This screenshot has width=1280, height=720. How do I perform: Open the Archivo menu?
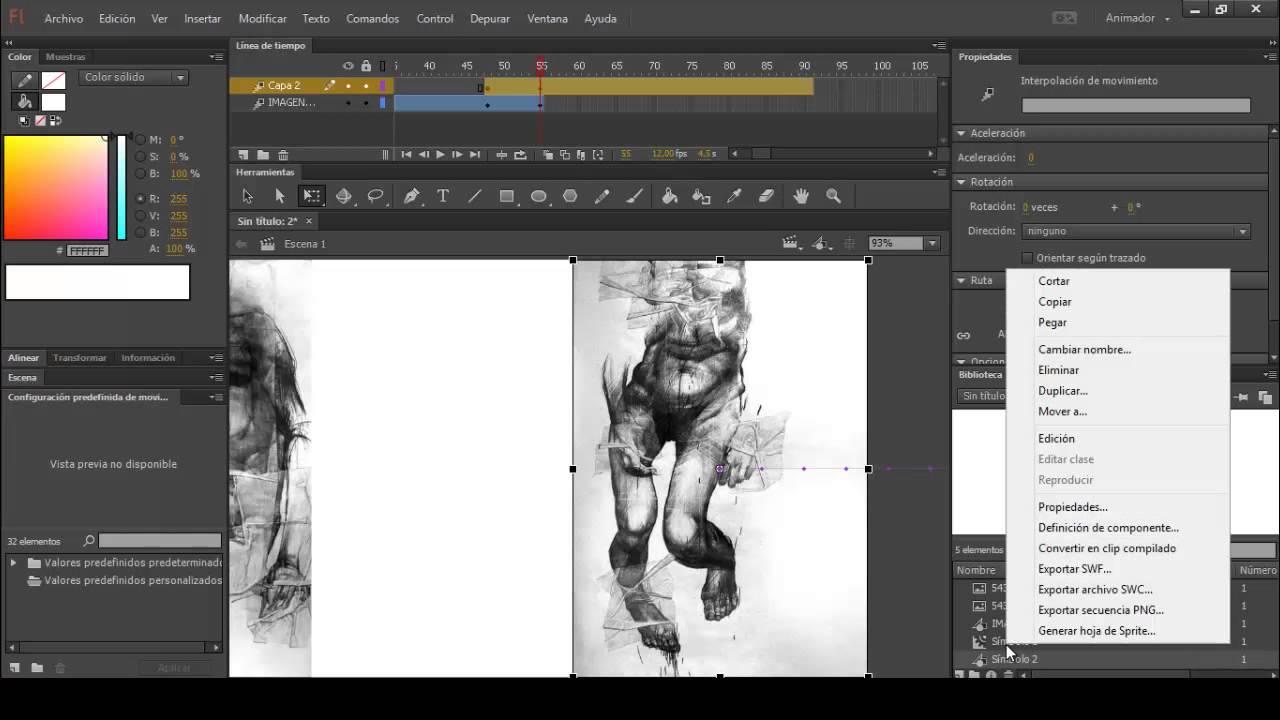[64, 18]
